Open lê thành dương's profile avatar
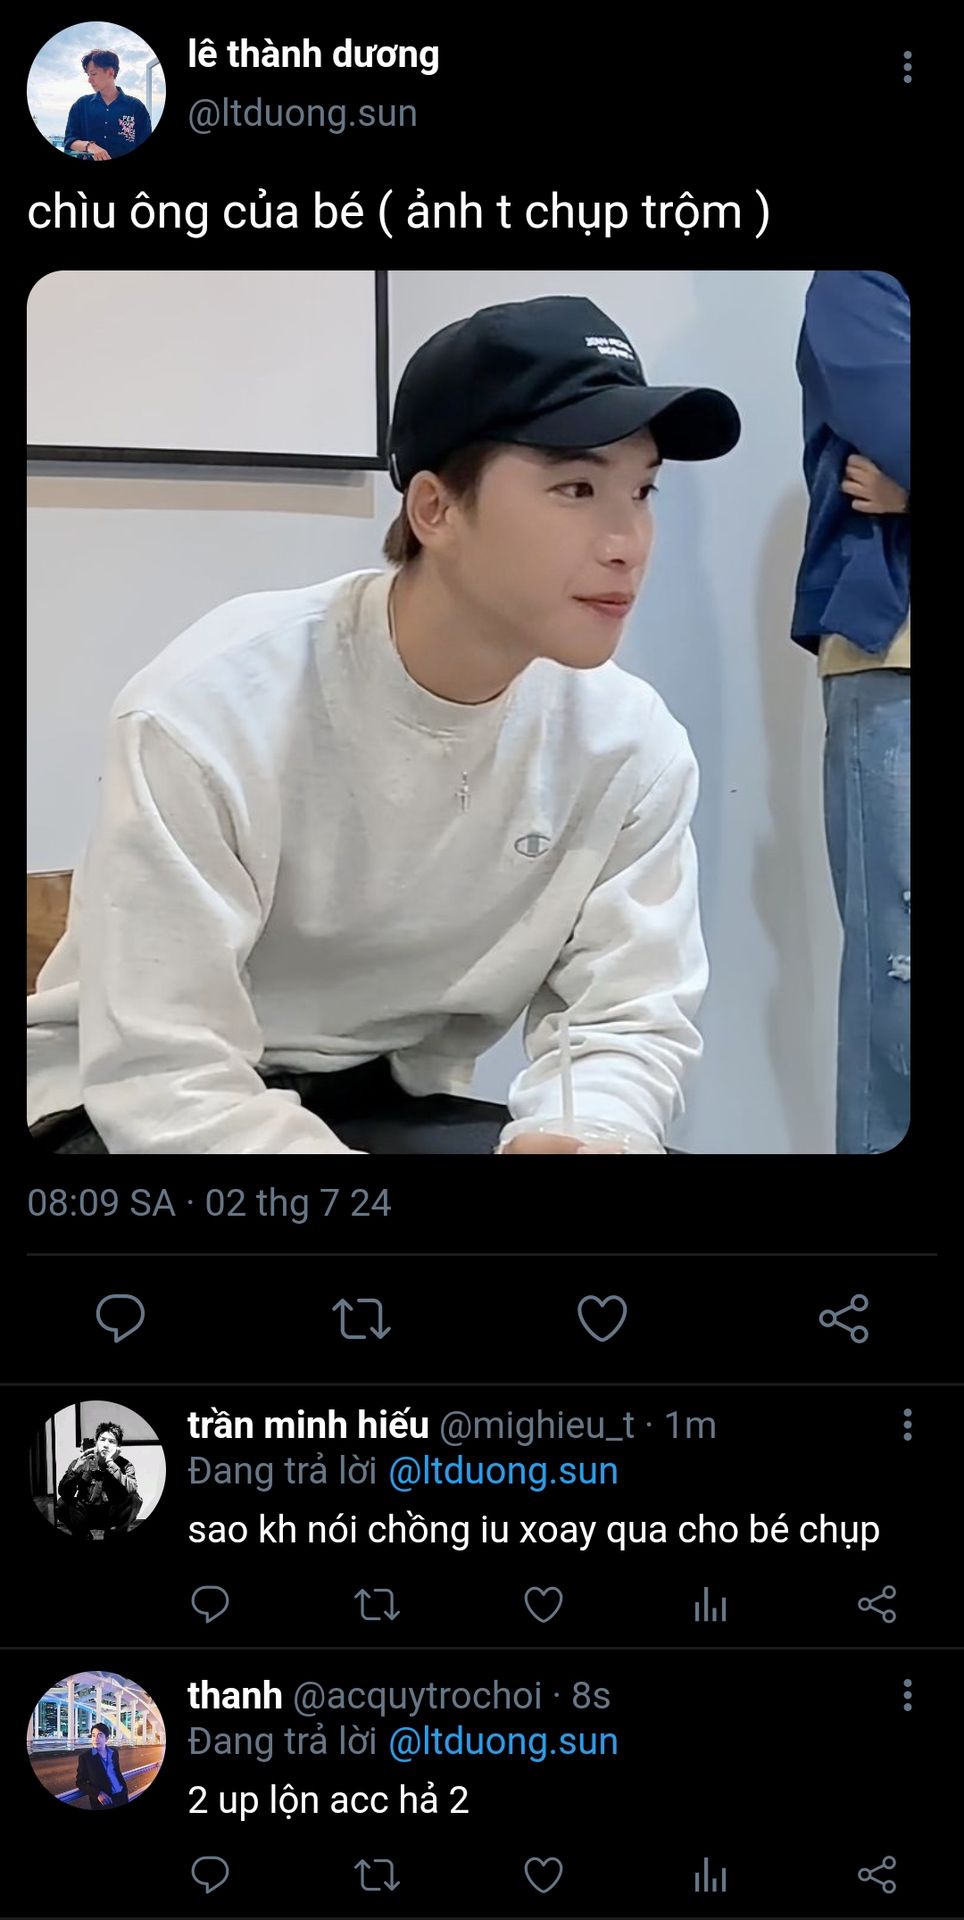The image size is (964, 1920). pos(96,91)
